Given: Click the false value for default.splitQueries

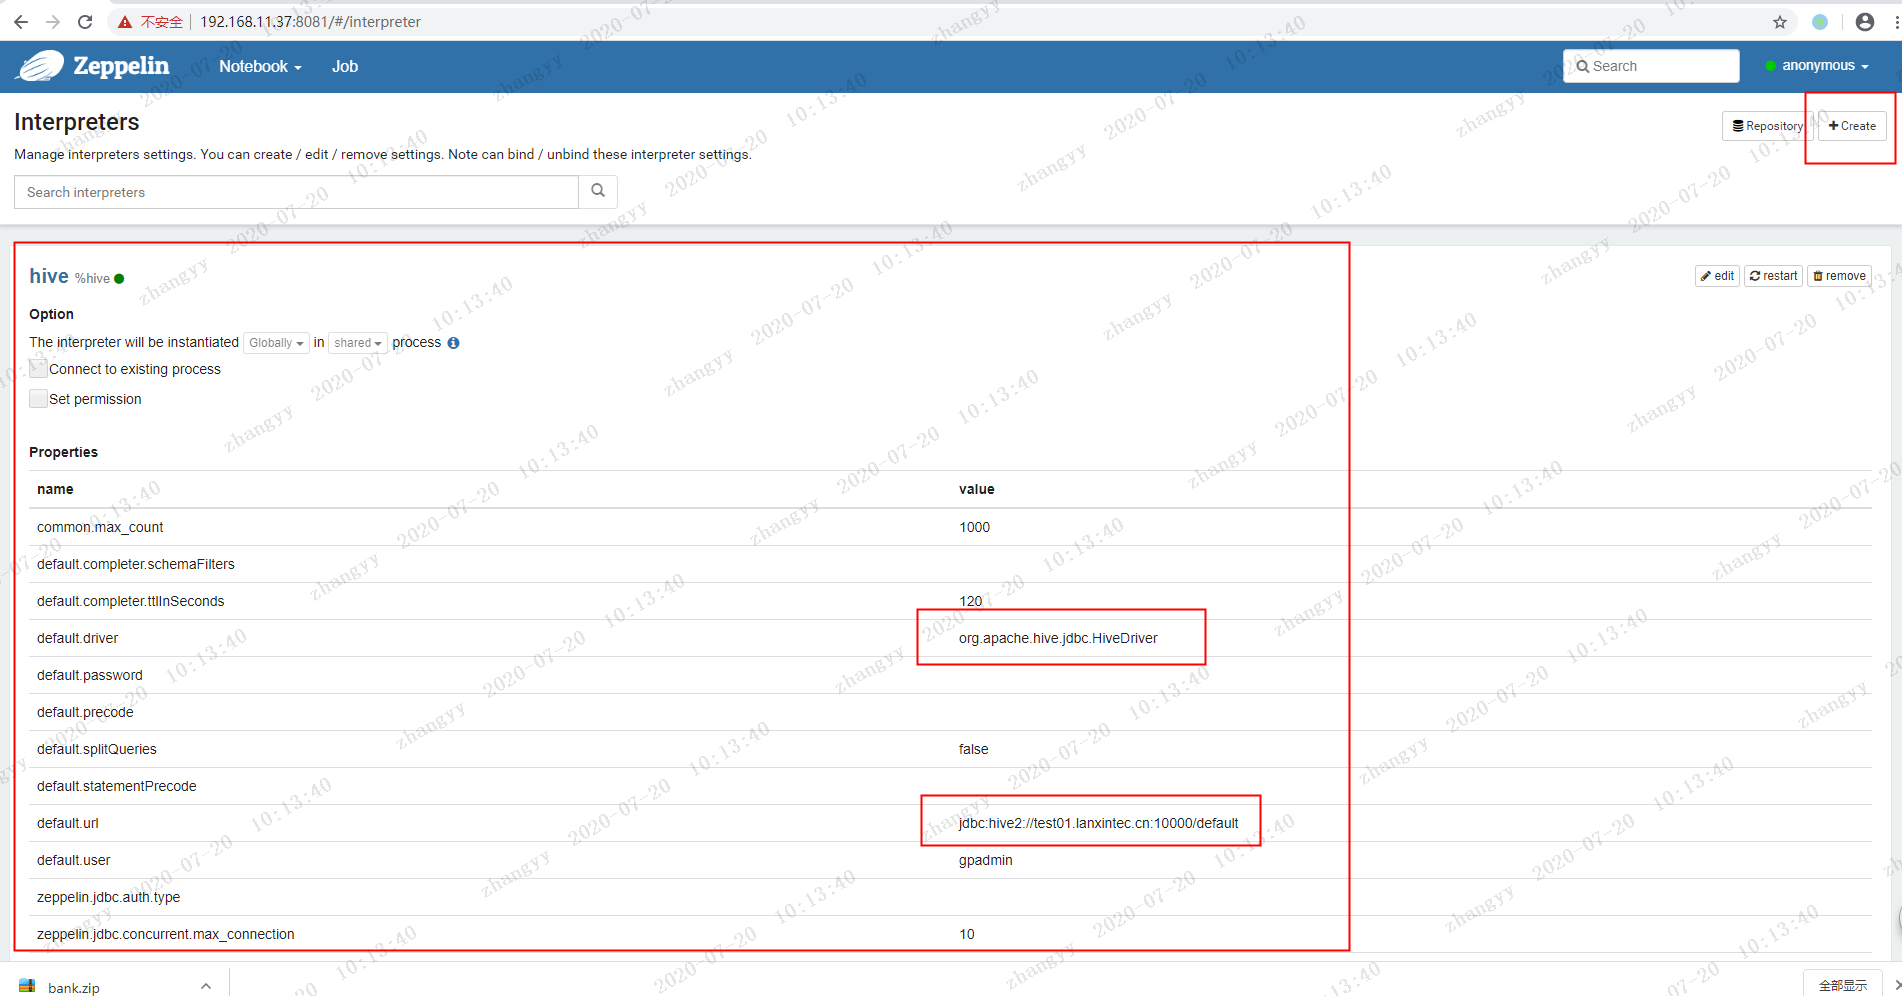Looking at the screenshot, I should click(973, 749).
